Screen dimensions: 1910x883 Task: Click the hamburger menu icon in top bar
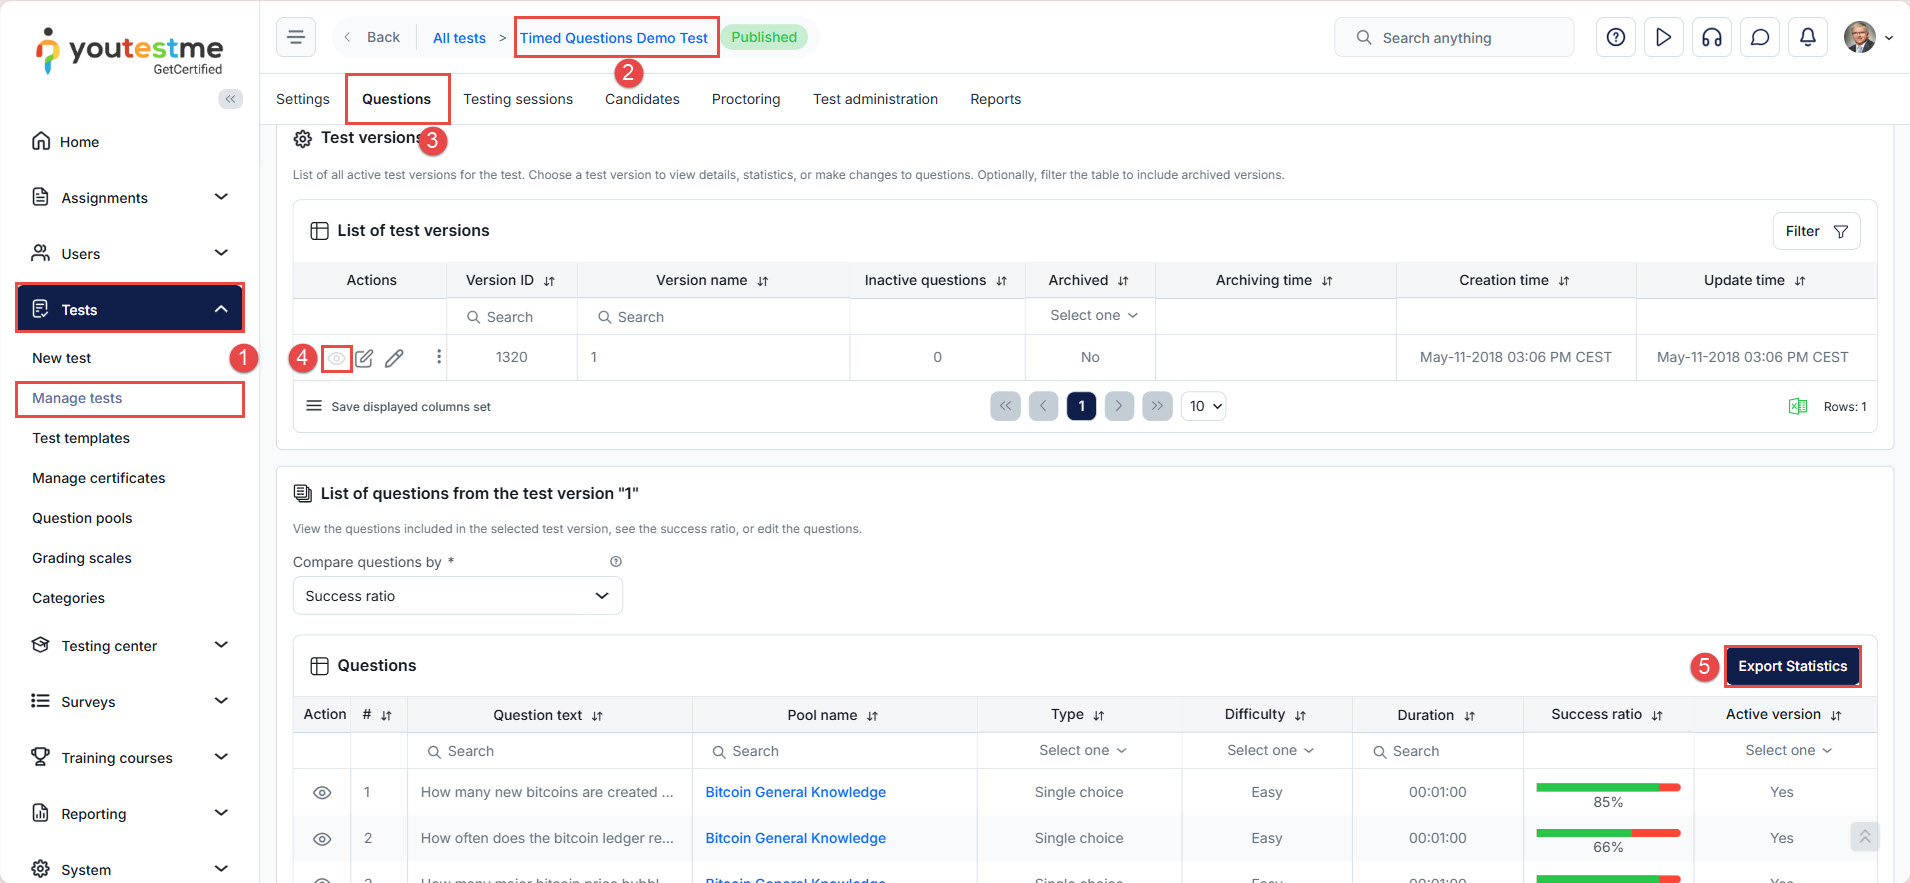click(x=296, y=37)
